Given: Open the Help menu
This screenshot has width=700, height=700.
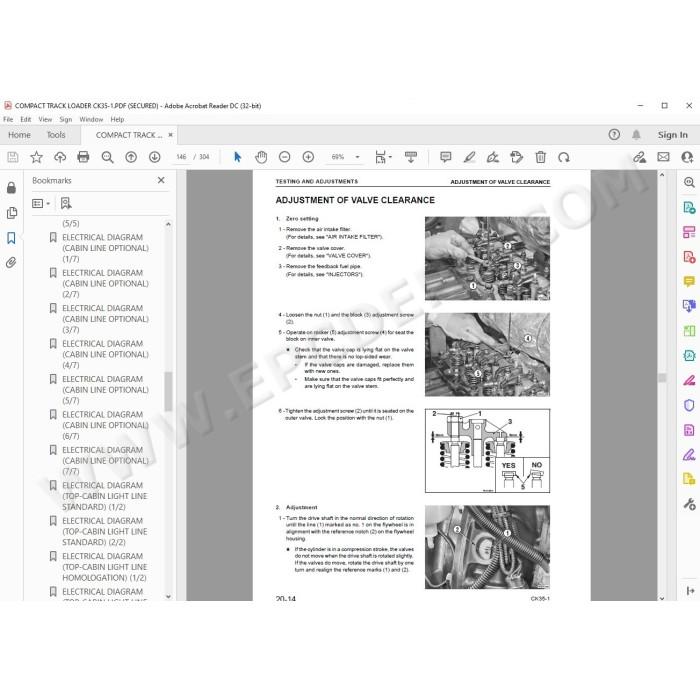Looking at the screenshot, I should pos(117,120).
